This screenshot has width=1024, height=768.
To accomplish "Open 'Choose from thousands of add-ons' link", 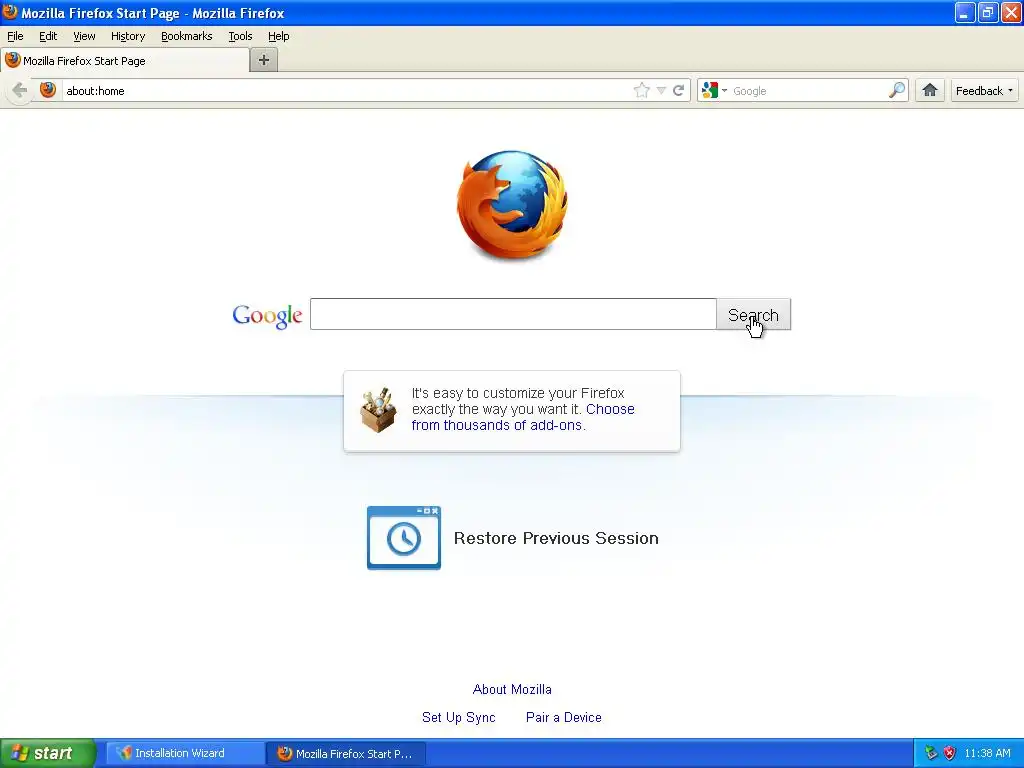I will pyautogui.click(x=523, y=417).
